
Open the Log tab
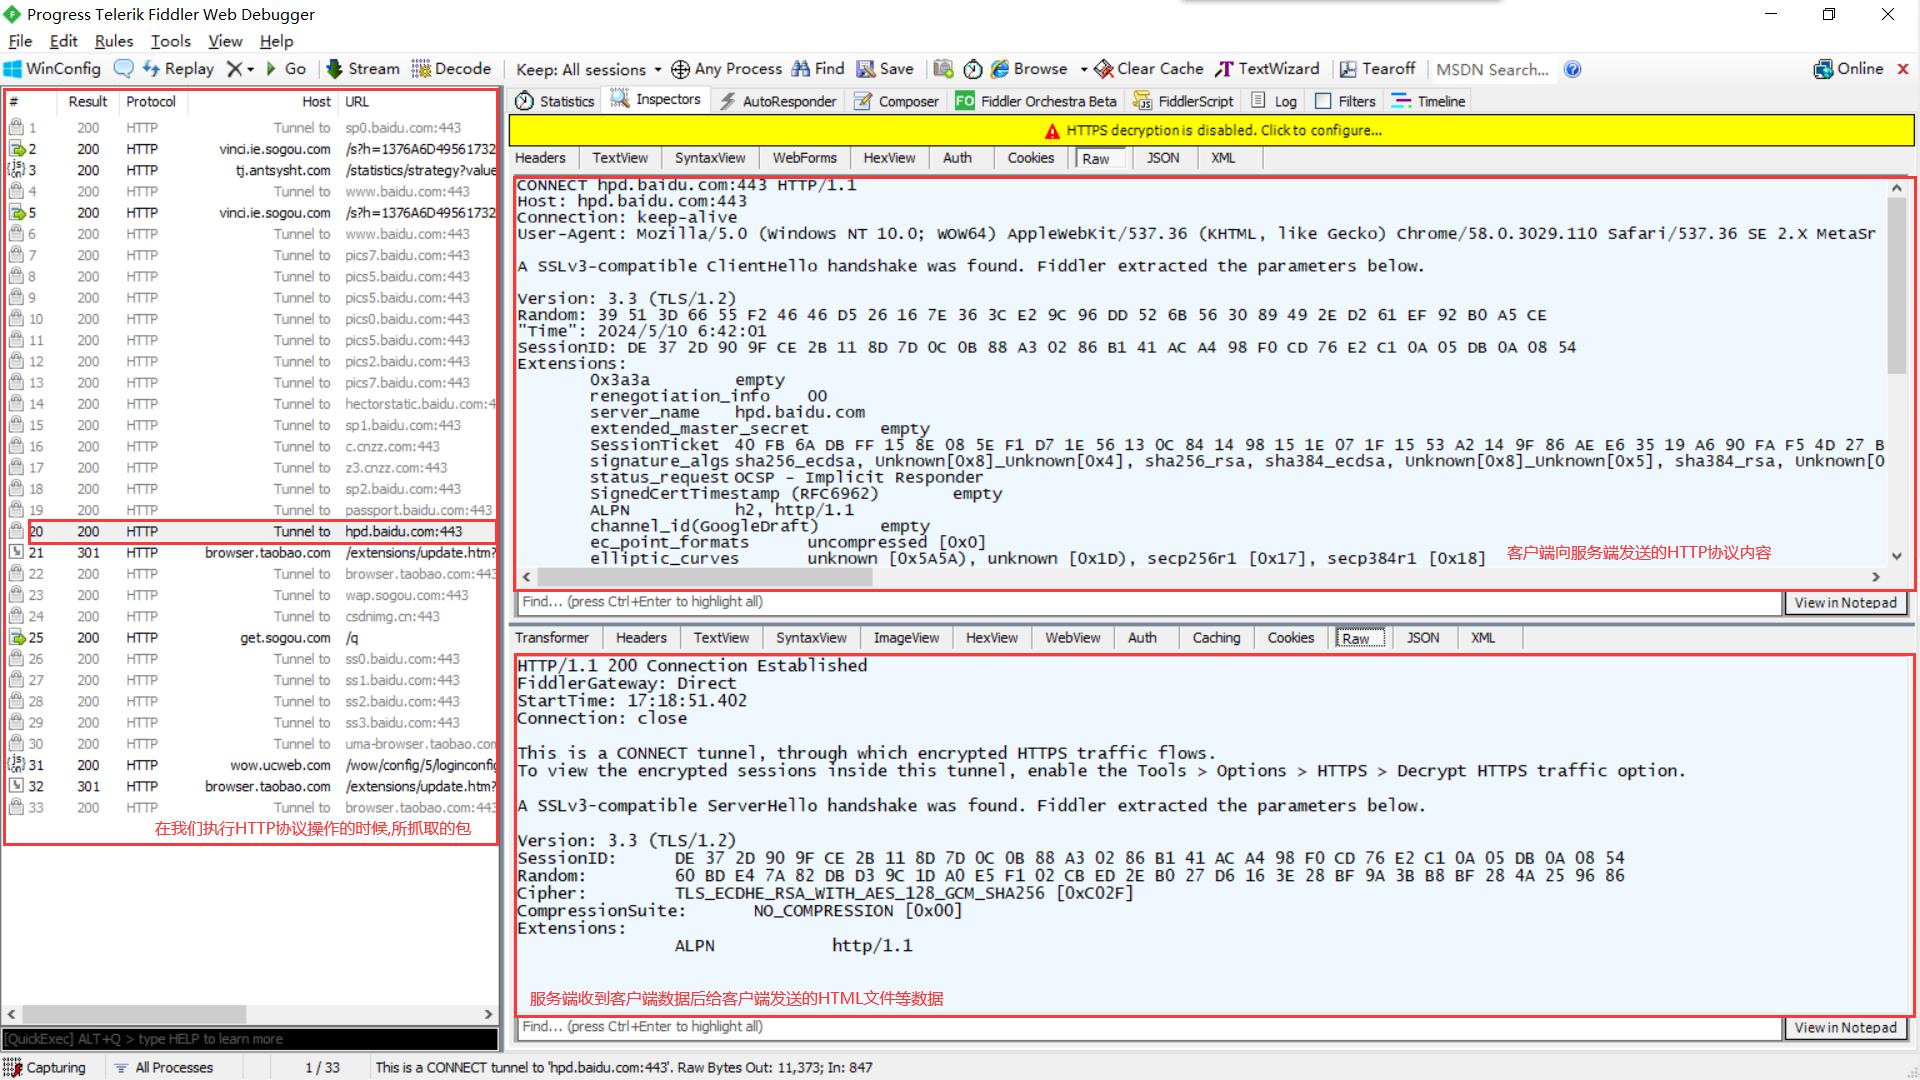coord(1275,101)
